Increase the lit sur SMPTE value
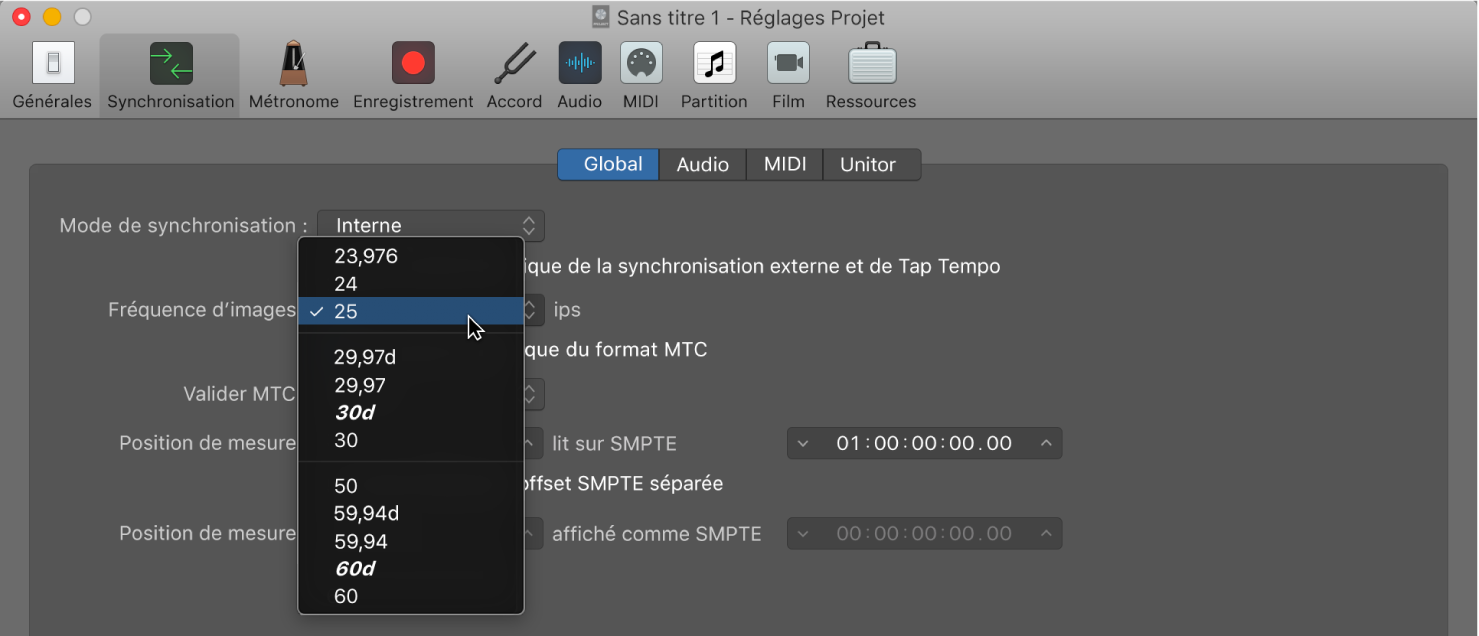 click(x=1046, y=444)
